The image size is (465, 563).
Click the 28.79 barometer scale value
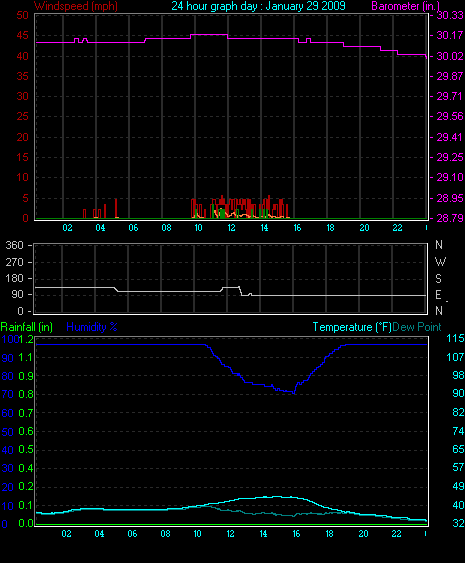[x=449, y=218]
